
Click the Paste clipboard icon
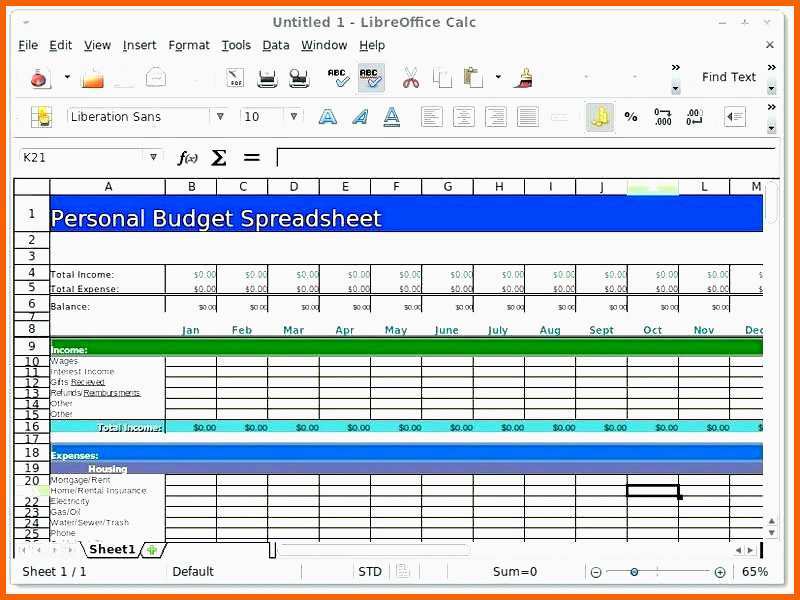point(473,78)
